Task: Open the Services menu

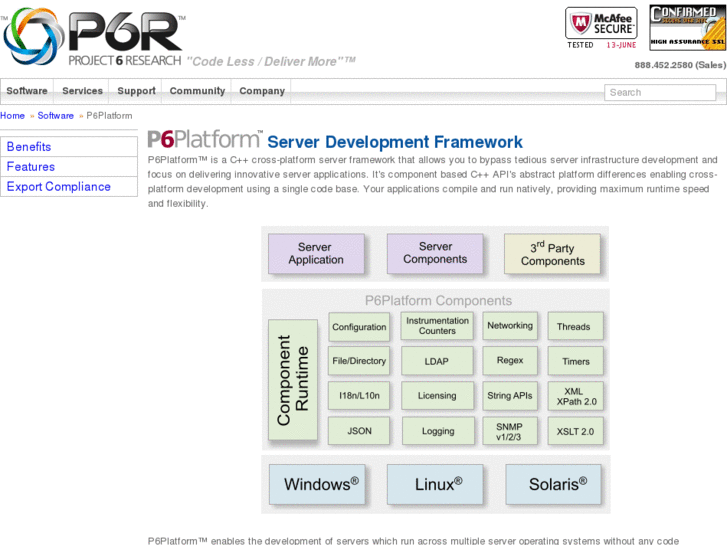Action: [82, 91]
